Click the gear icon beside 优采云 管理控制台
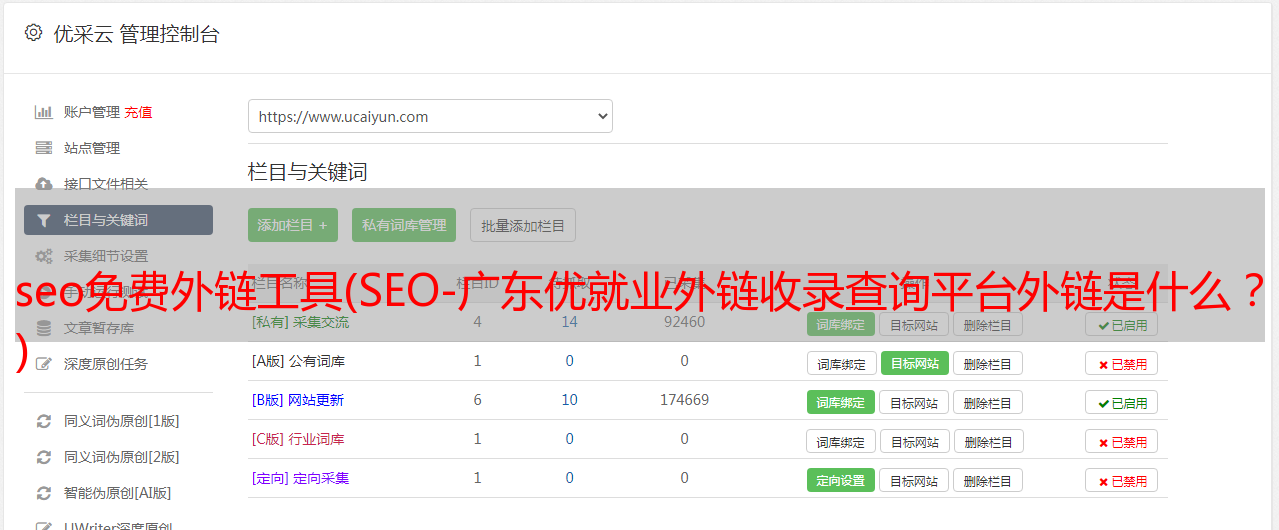The height and width of the screenshot is (530, 1279). (x=33, y=33)
